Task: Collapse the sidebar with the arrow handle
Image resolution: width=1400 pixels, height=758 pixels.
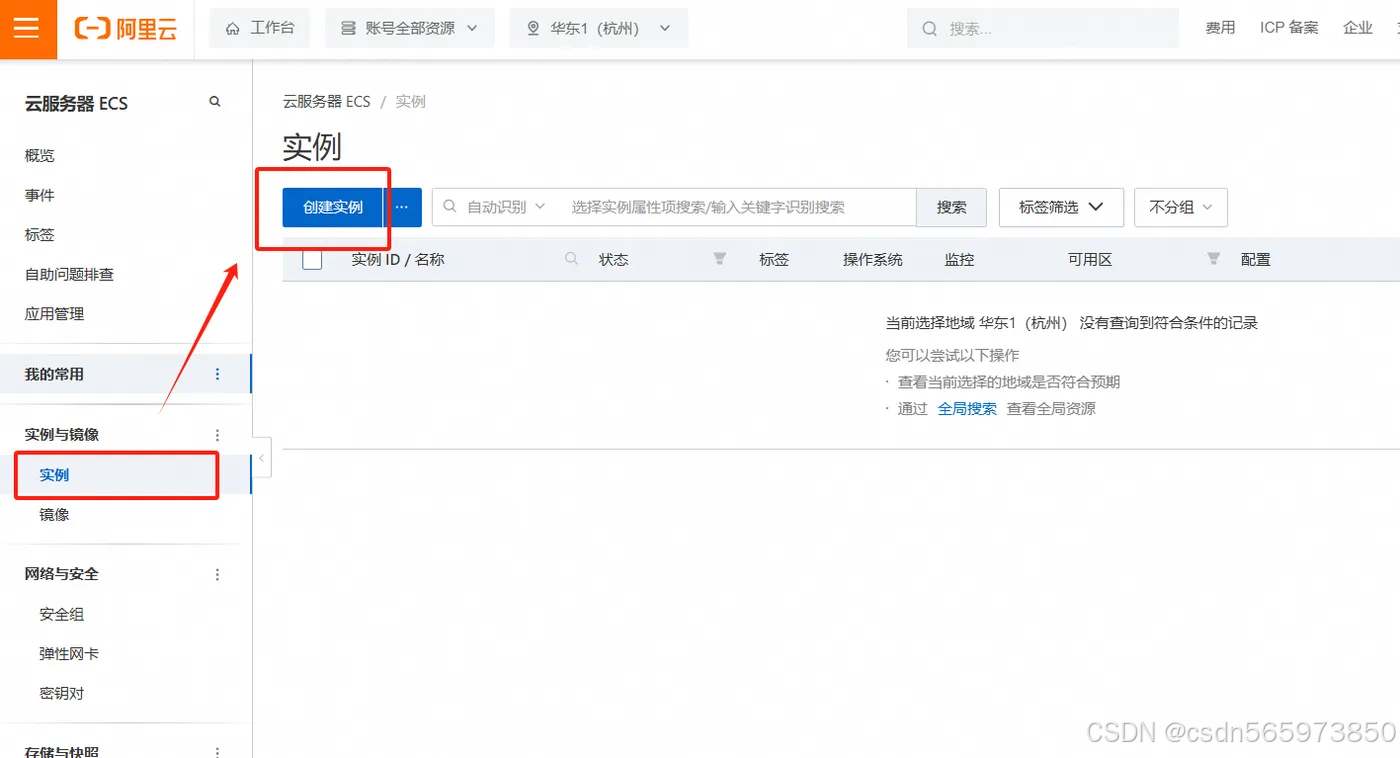Action: point(261,458)
